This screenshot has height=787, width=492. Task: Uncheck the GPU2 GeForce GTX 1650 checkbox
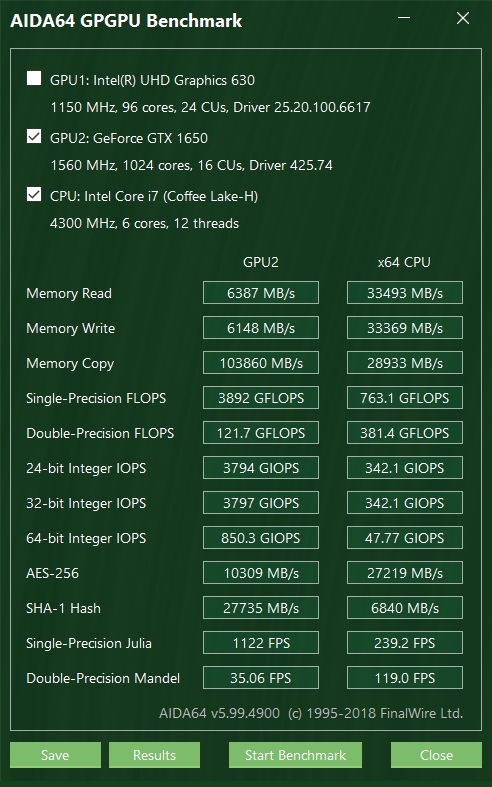34,137
